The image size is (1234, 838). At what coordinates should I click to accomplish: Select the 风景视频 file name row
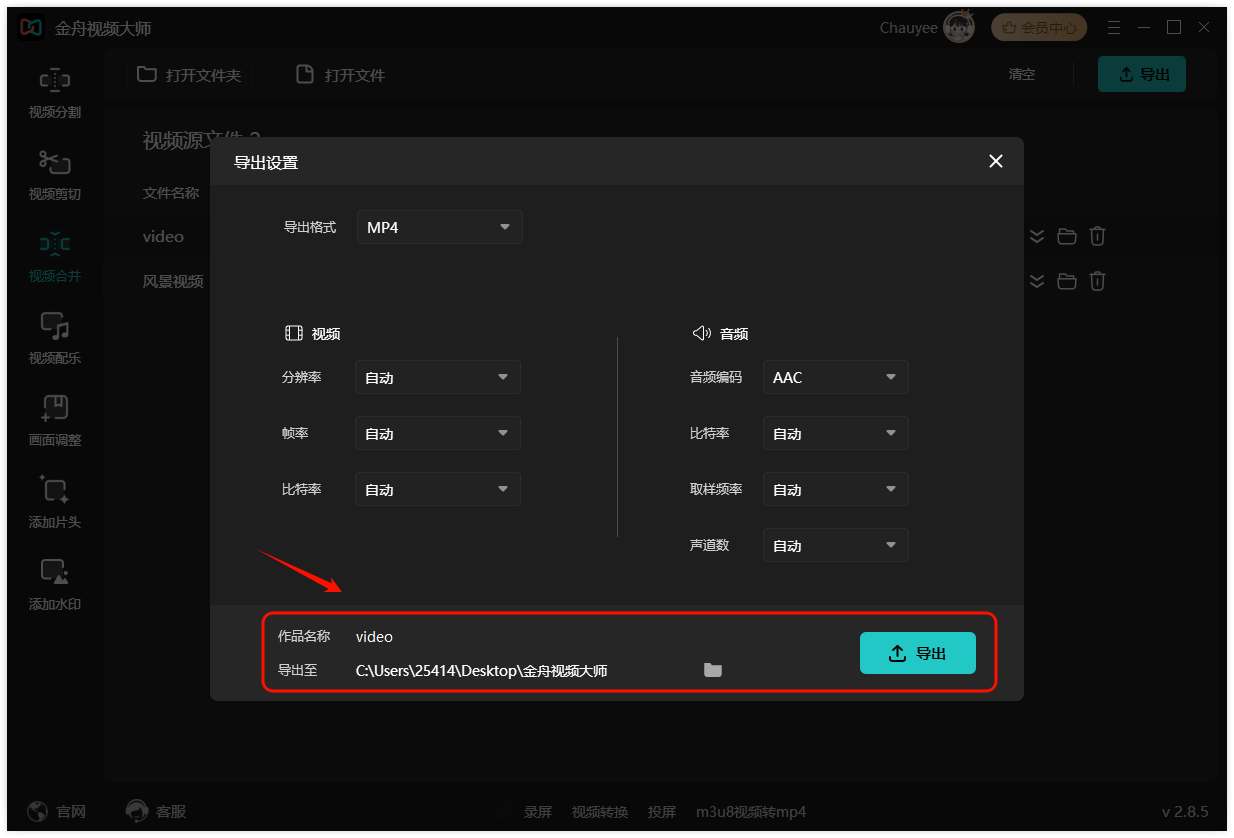click(173, 281)
